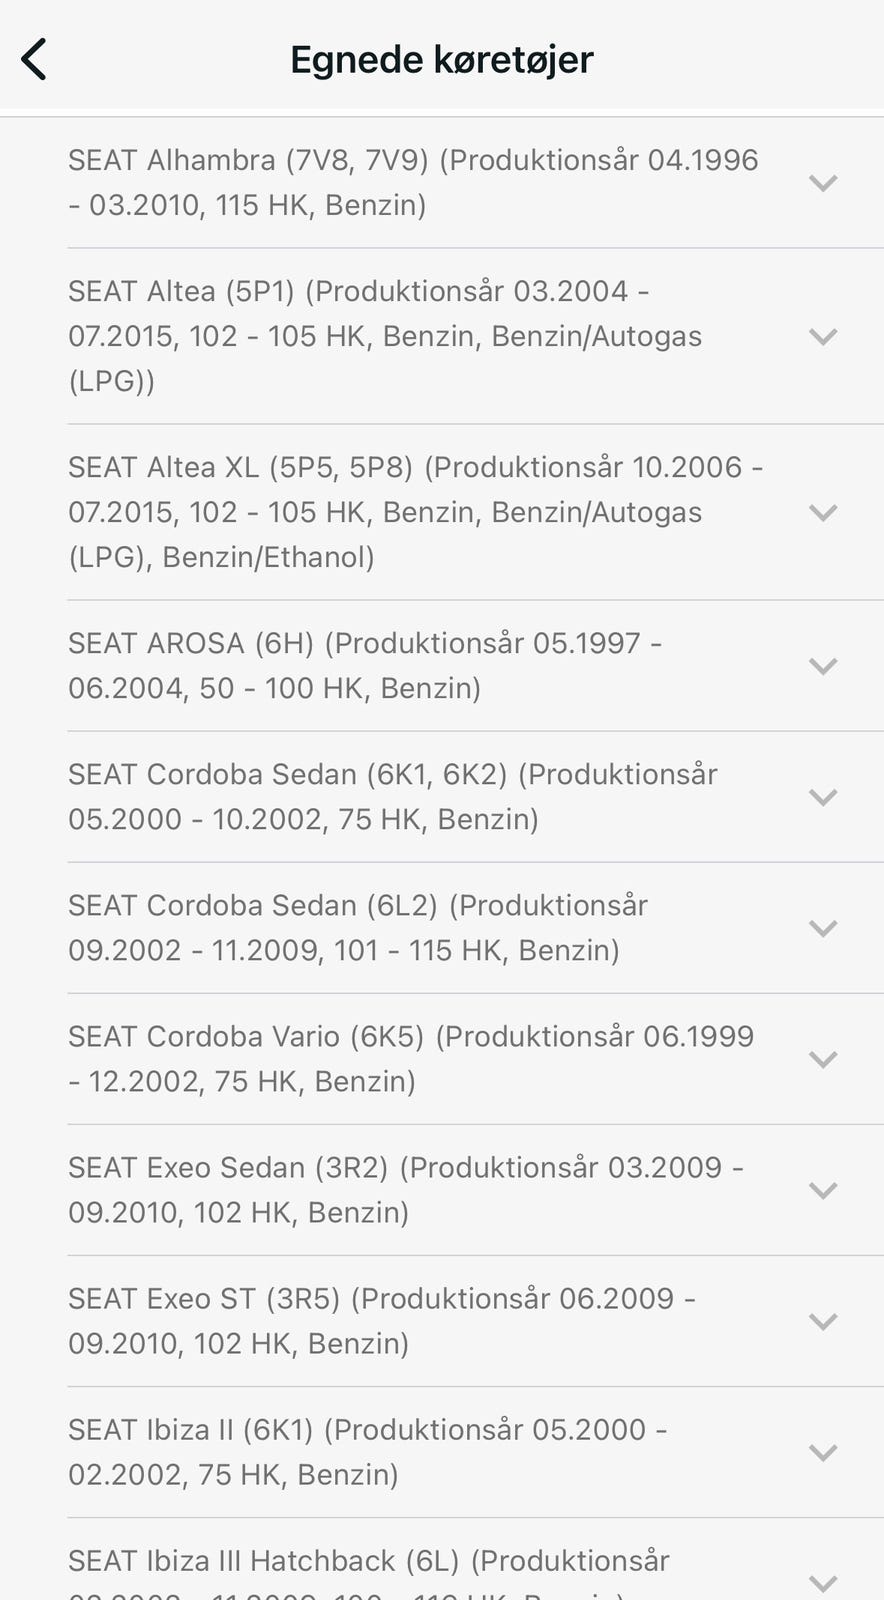This screenshot has height=1600, width=884.
Task: Expand SEAT Exeo ST (3R5) chevron
Action: coord(822,1321)
